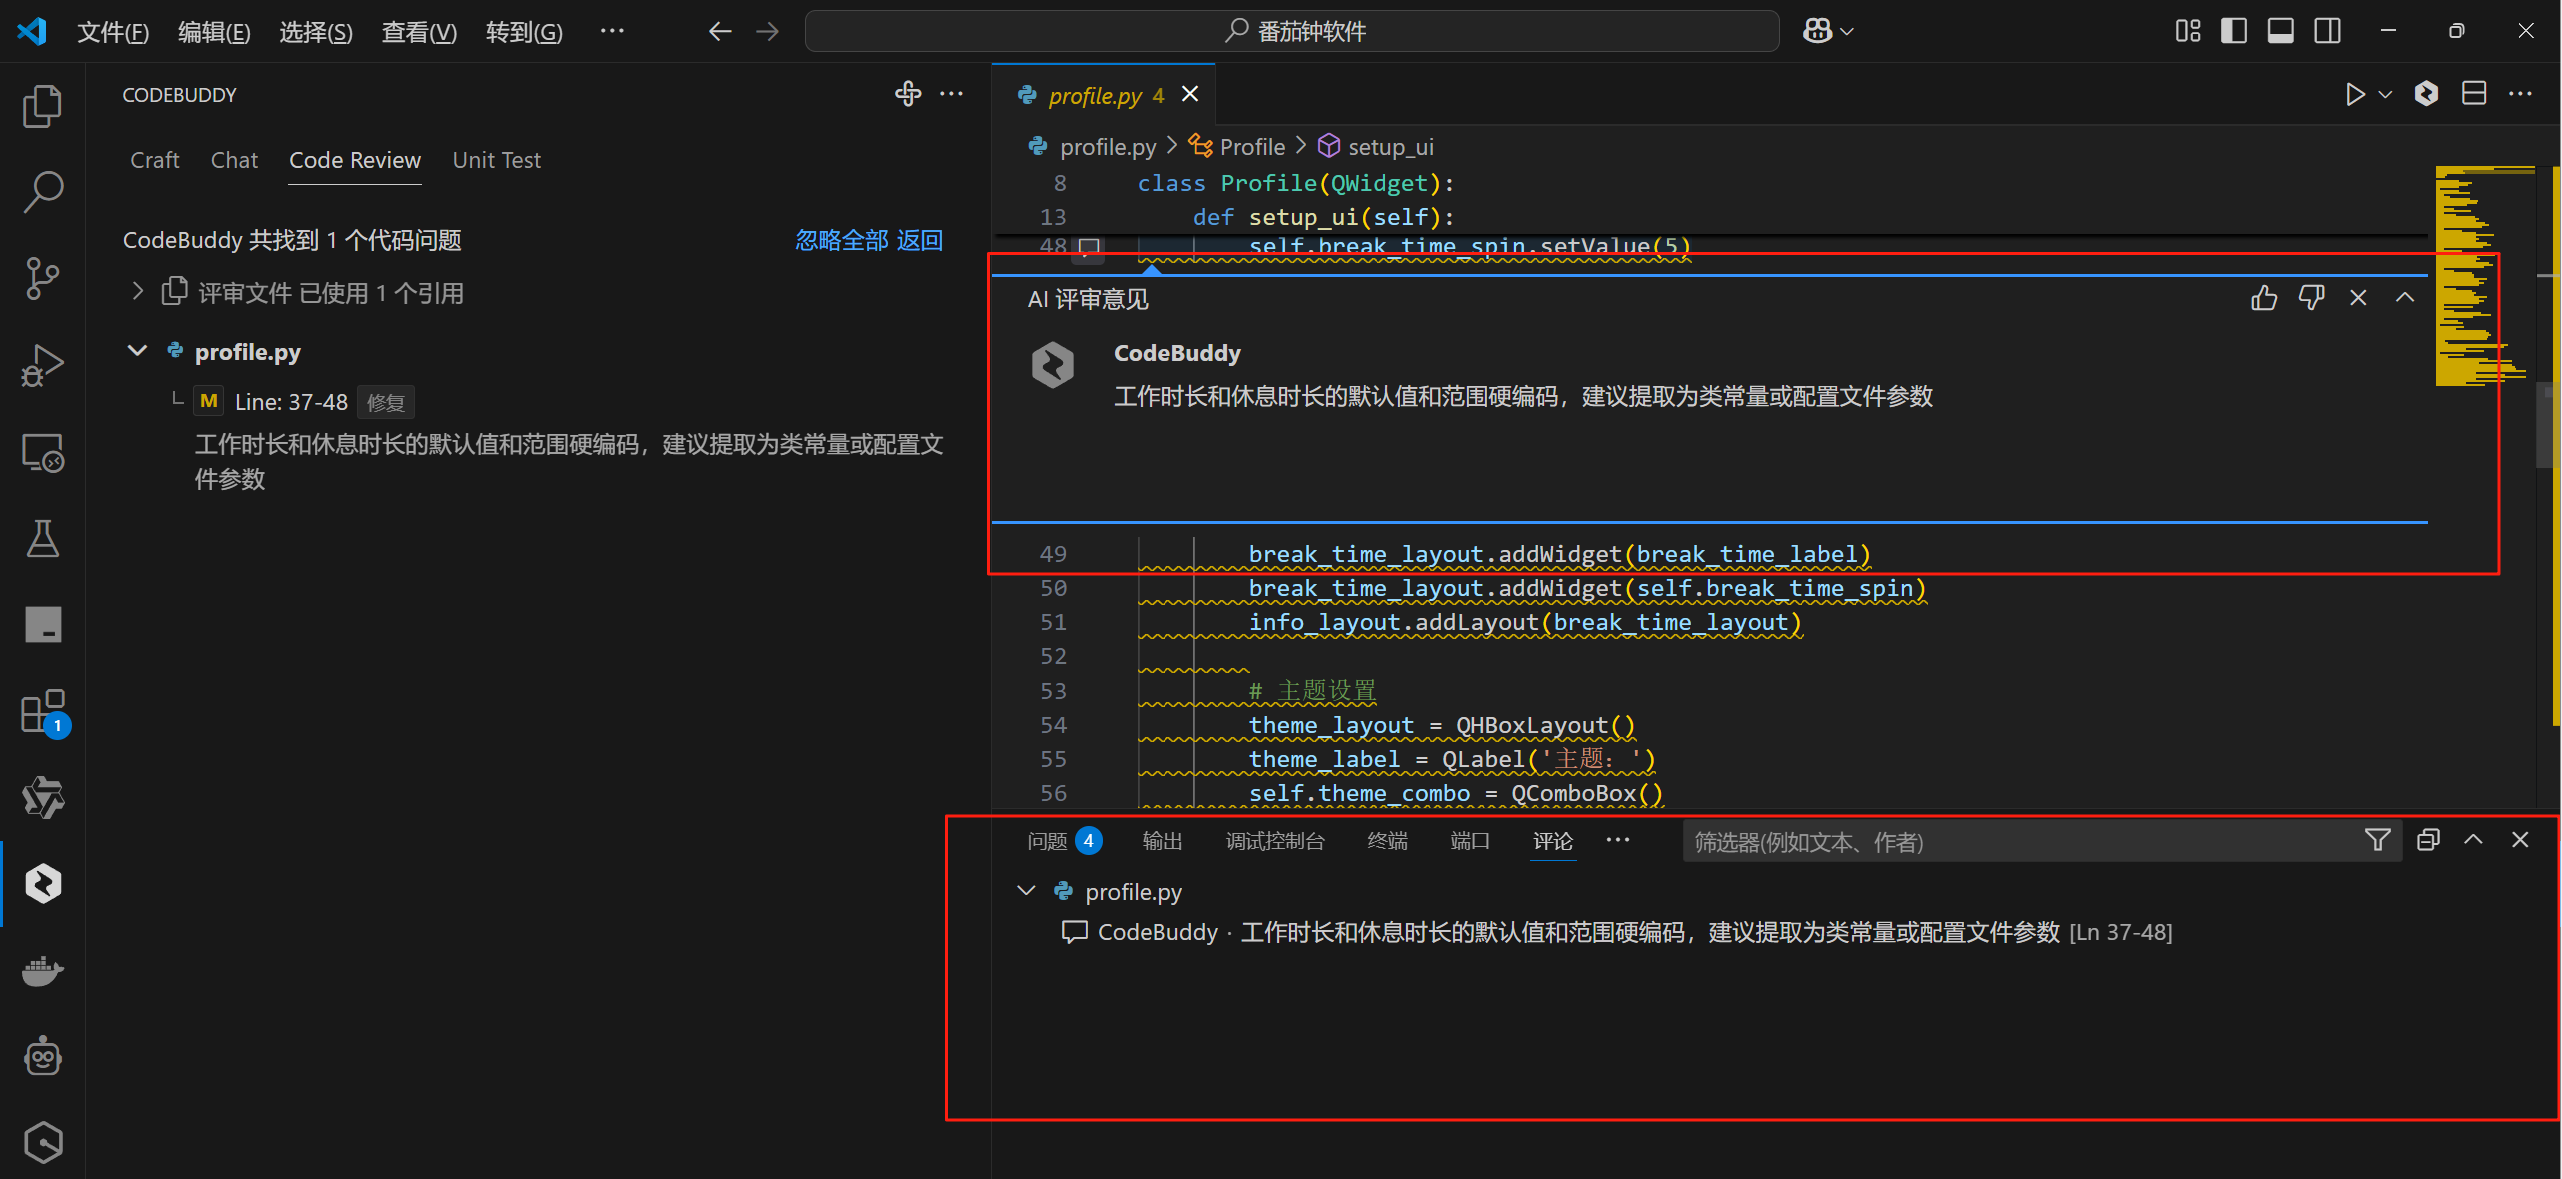Expand the 评审文件 reference entry
The width and height of the screenshot is (2562, 1179).
(137, 291)
